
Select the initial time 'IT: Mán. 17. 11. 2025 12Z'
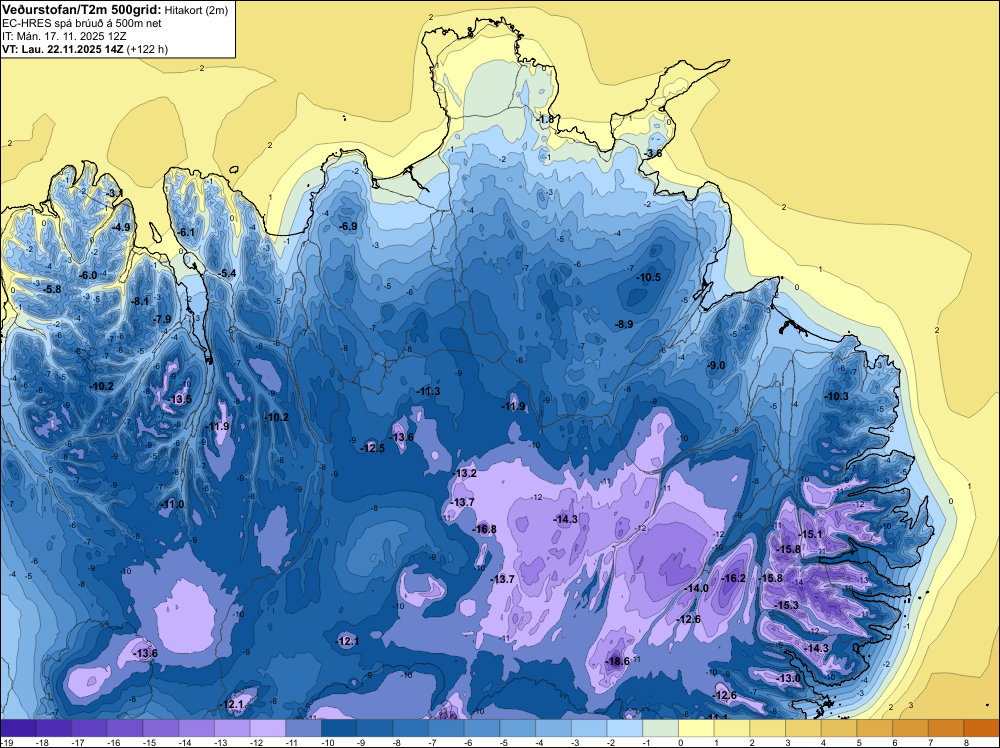64,36
